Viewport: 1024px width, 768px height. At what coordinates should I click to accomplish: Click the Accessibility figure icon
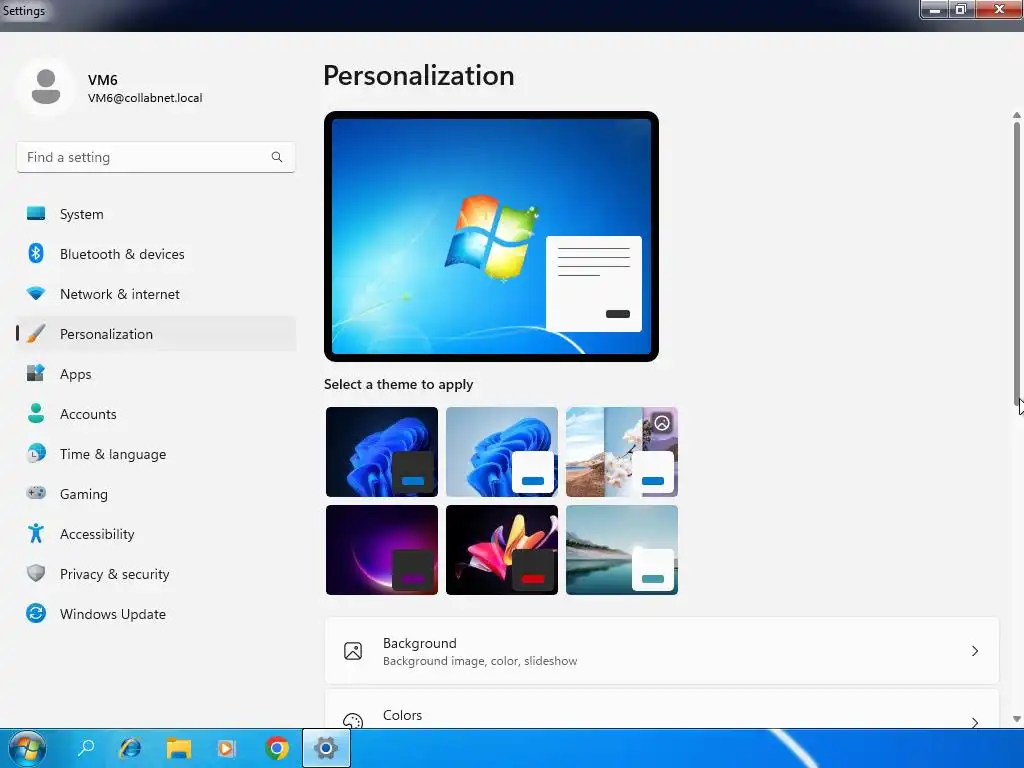[x=36, y=534]
